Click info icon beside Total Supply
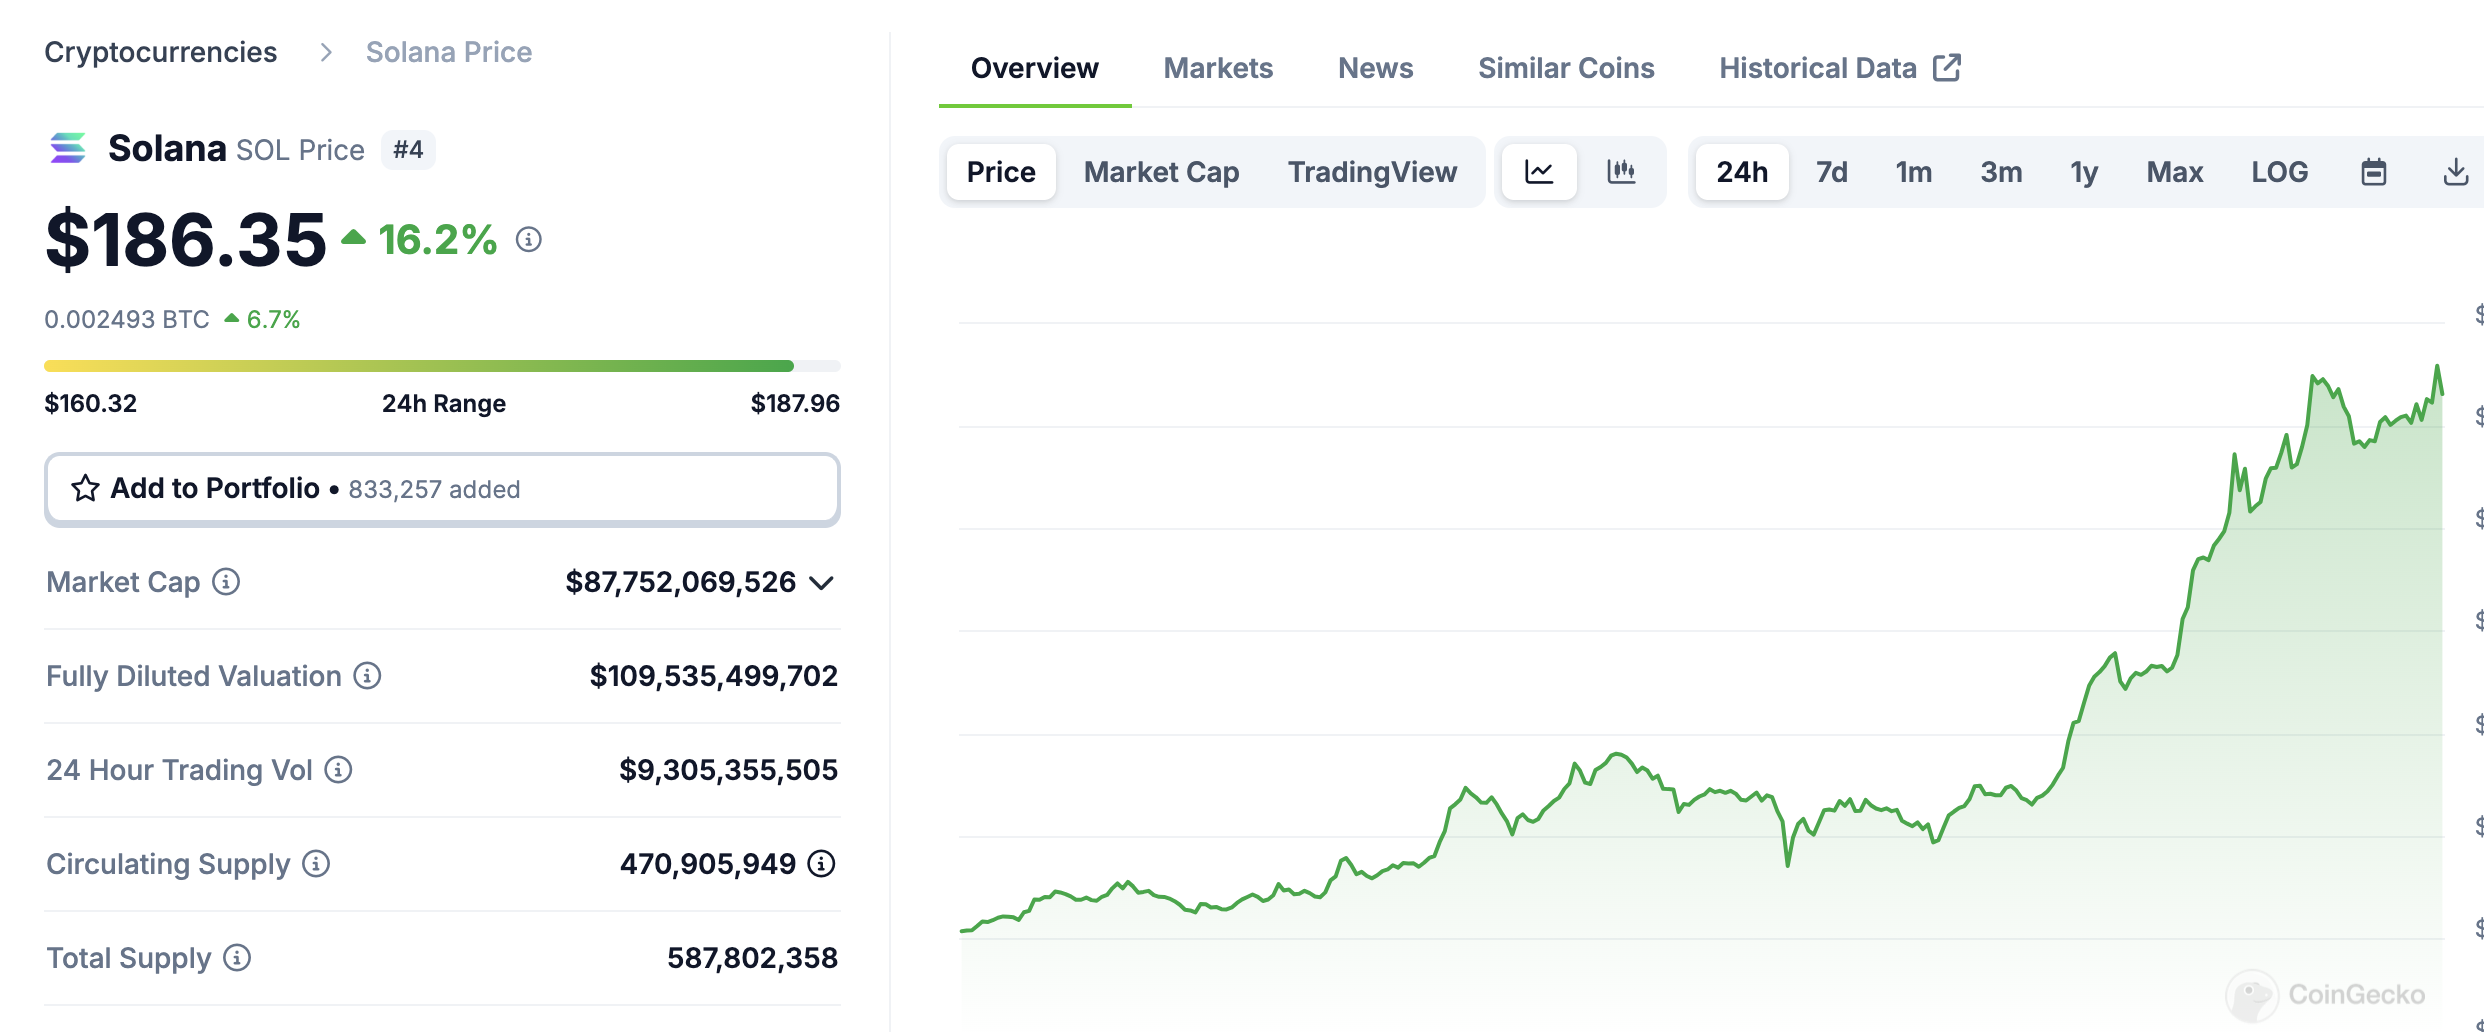This screenshot has width=2484, height=1032. 237,958
